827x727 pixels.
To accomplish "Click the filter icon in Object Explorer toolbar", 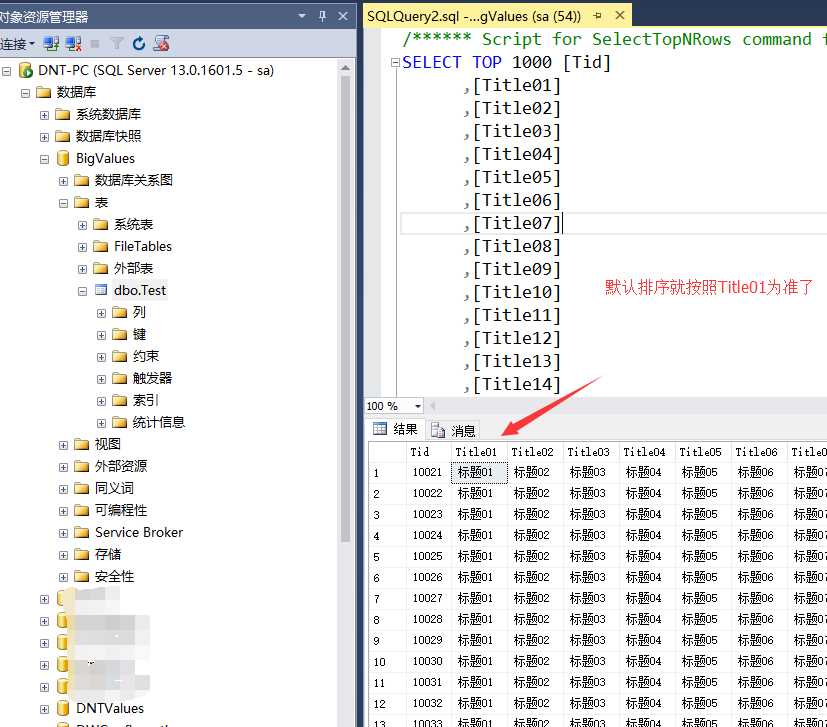I will tap(117, 44).
